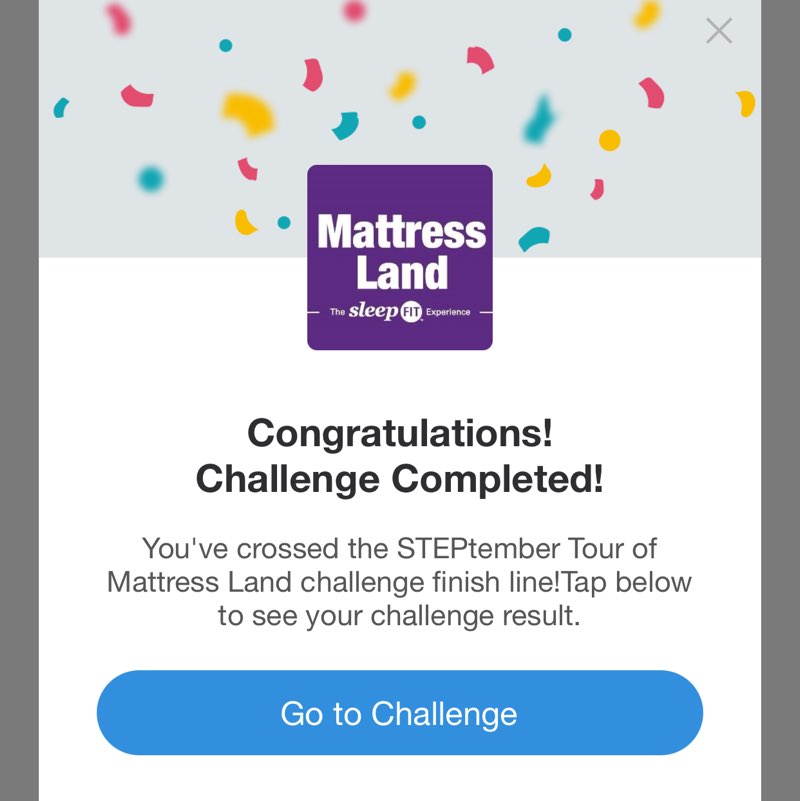Tap the Challenge Completed! heading text
The width and height of the screenshot is (800, 801).
[399, 479]
